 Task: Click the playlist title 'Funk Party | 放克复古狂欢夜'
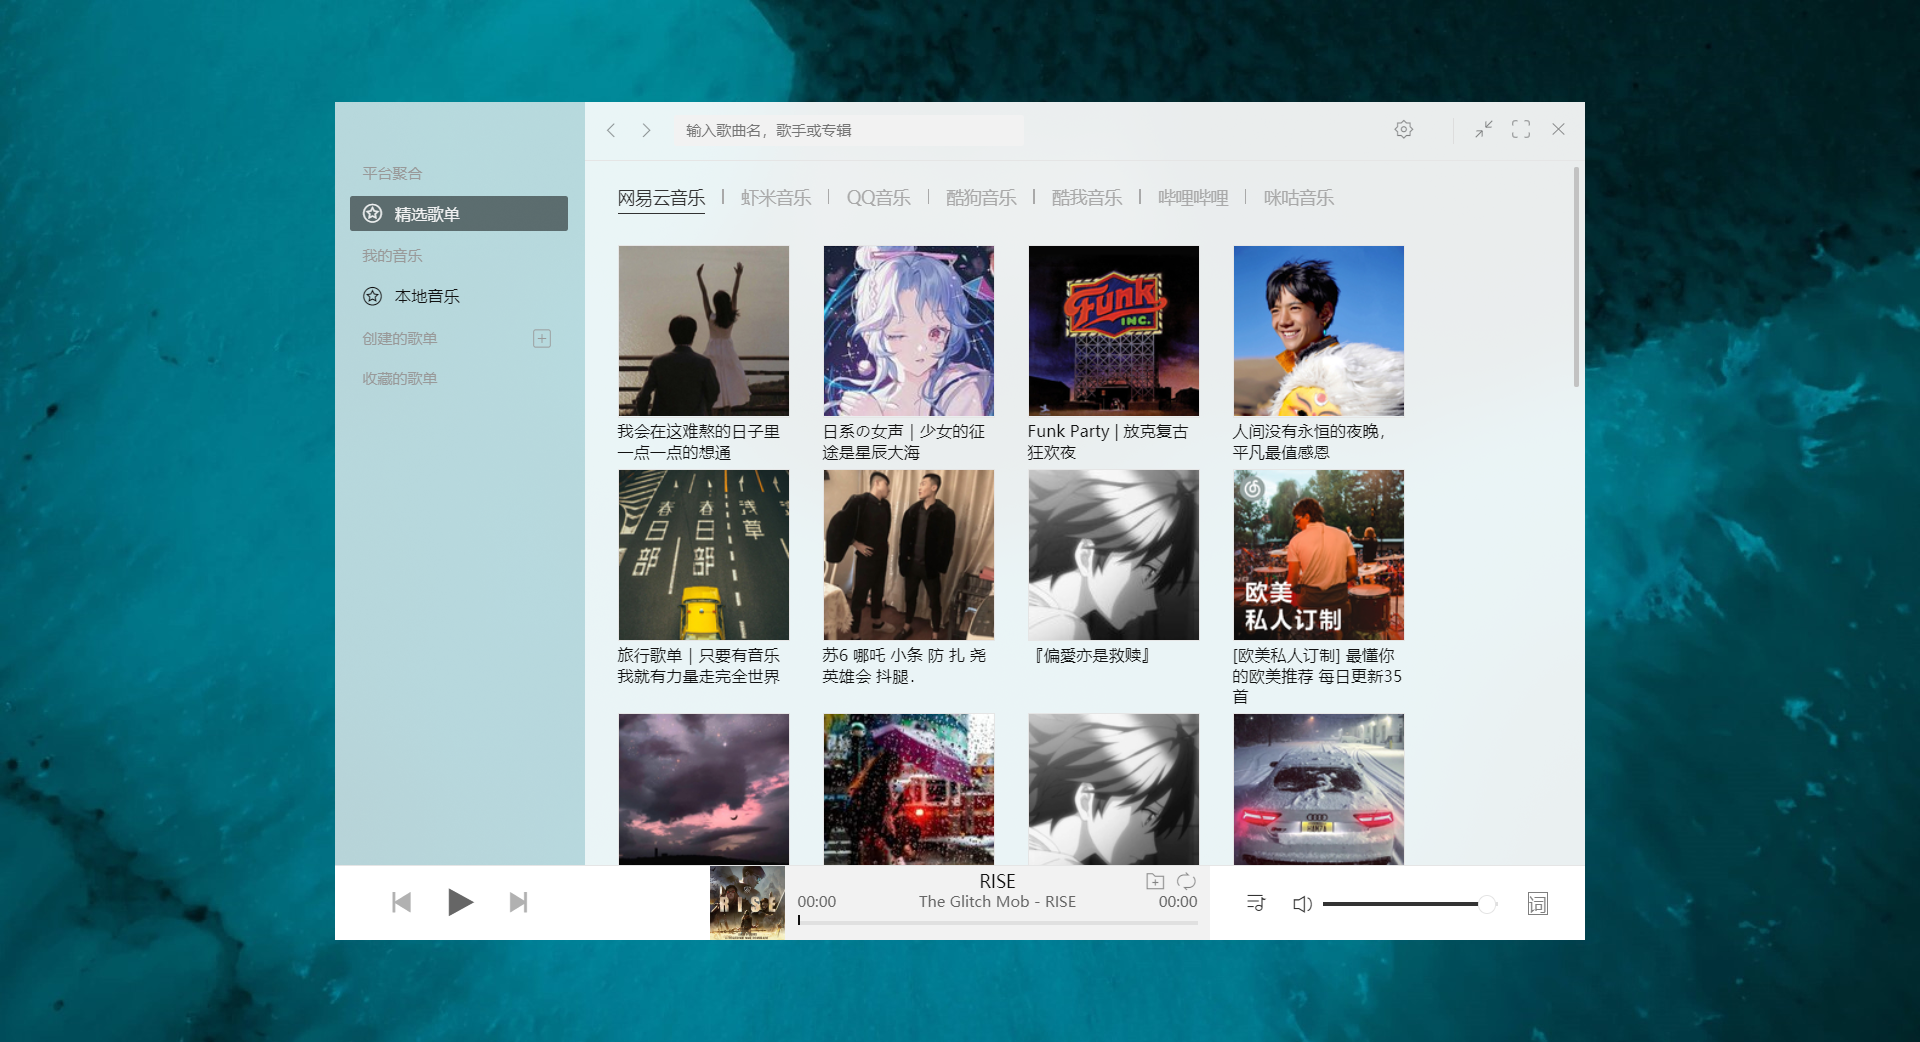tap(1108, 442)
